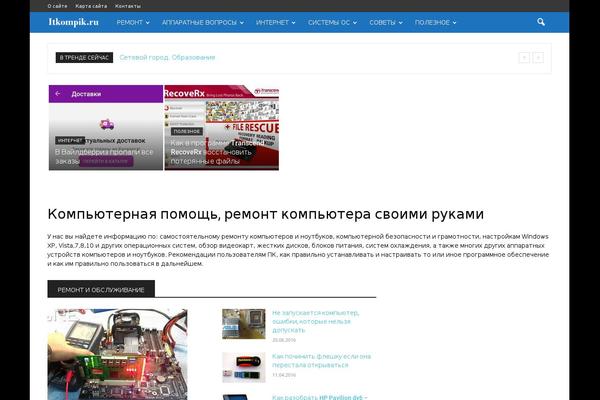This screenshot has width=600, height=400.
Task: Select the Ремонт и обслуживание tab
Action: point(101,289)
